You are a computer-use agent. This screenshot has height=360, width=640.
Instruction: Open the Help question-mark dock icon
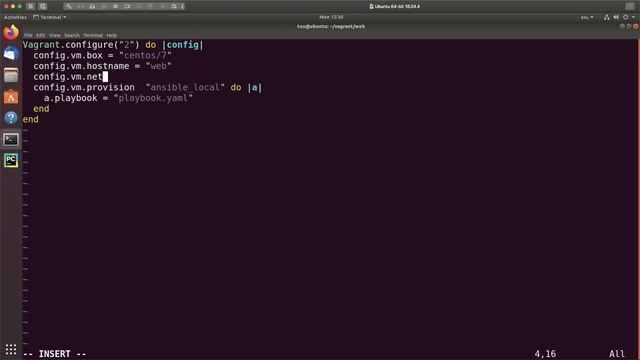pos(11,118)
